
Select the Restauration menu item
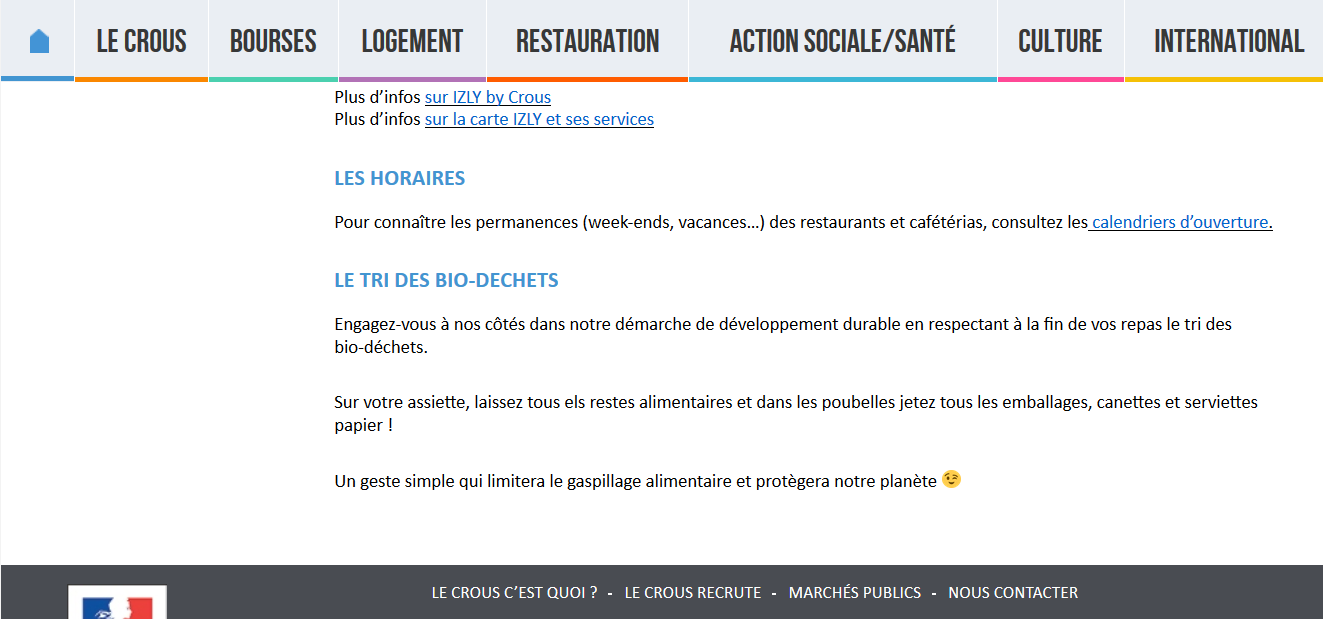587,41
